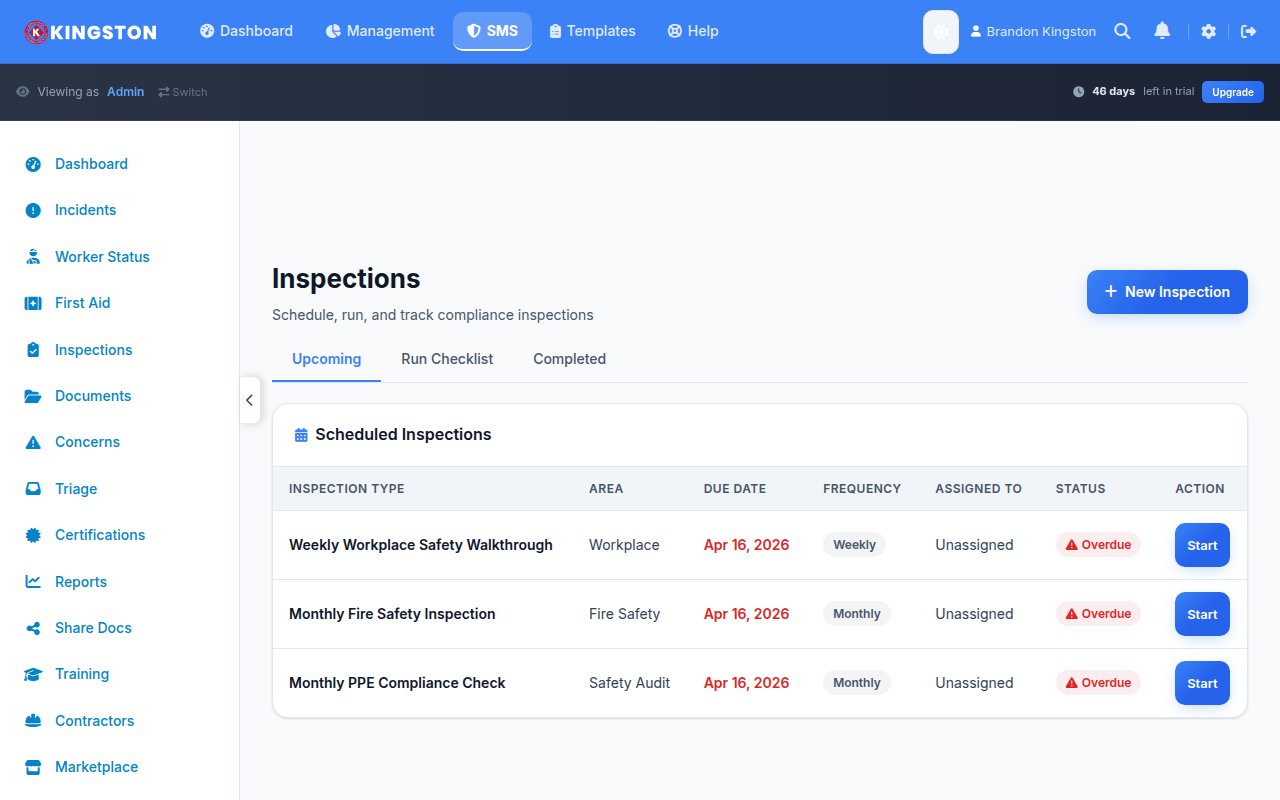Viewport: 1280px width, 800px height.
Task: Switch to the Completed tab
Action: pyautogui.click(x=569, y=359)
